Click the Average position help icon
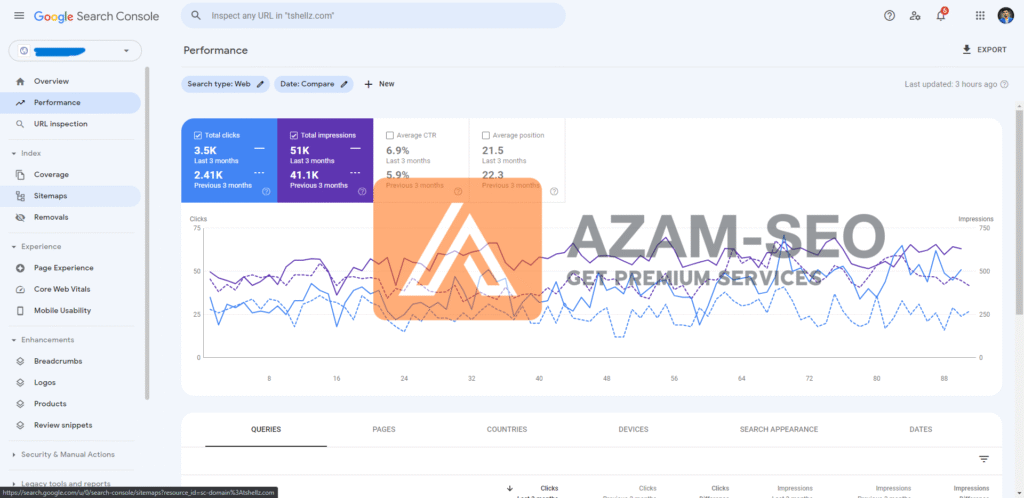The height and width of the screenshot is (498, 1024). [x=553, y=191]
